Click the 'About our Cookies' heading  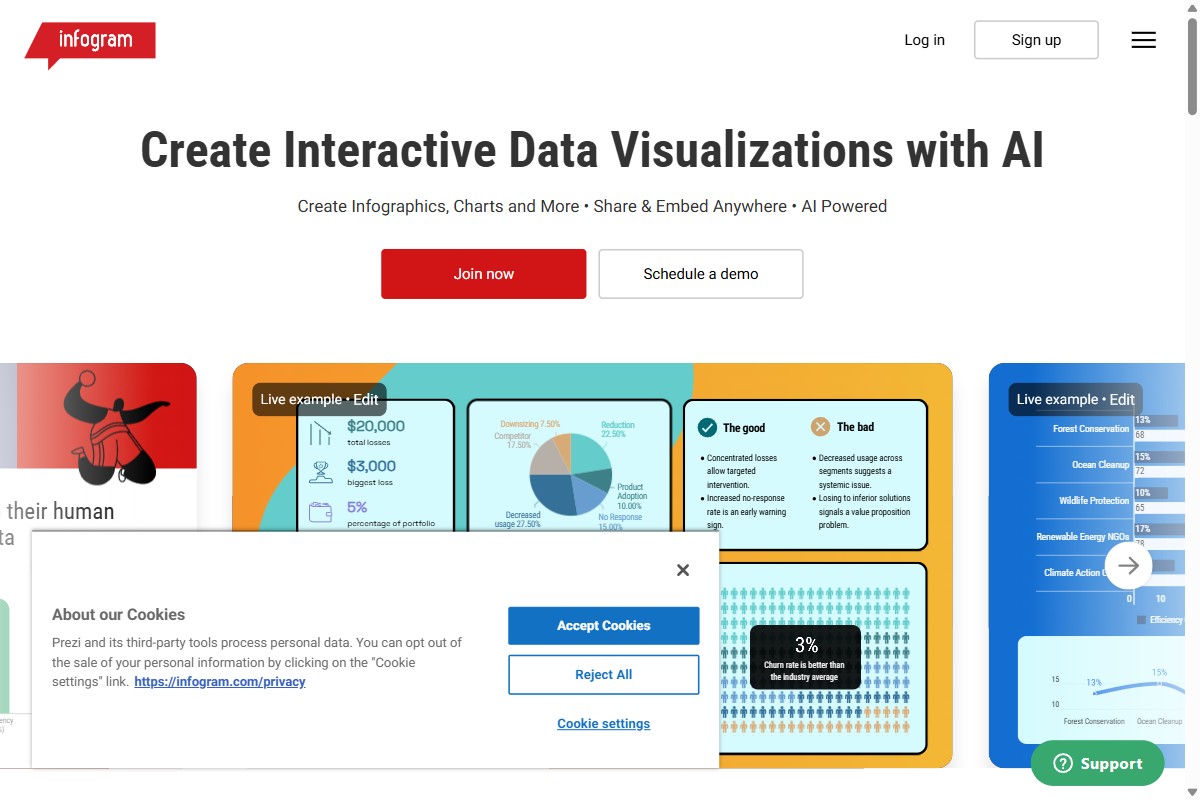(x=119, y=615)
